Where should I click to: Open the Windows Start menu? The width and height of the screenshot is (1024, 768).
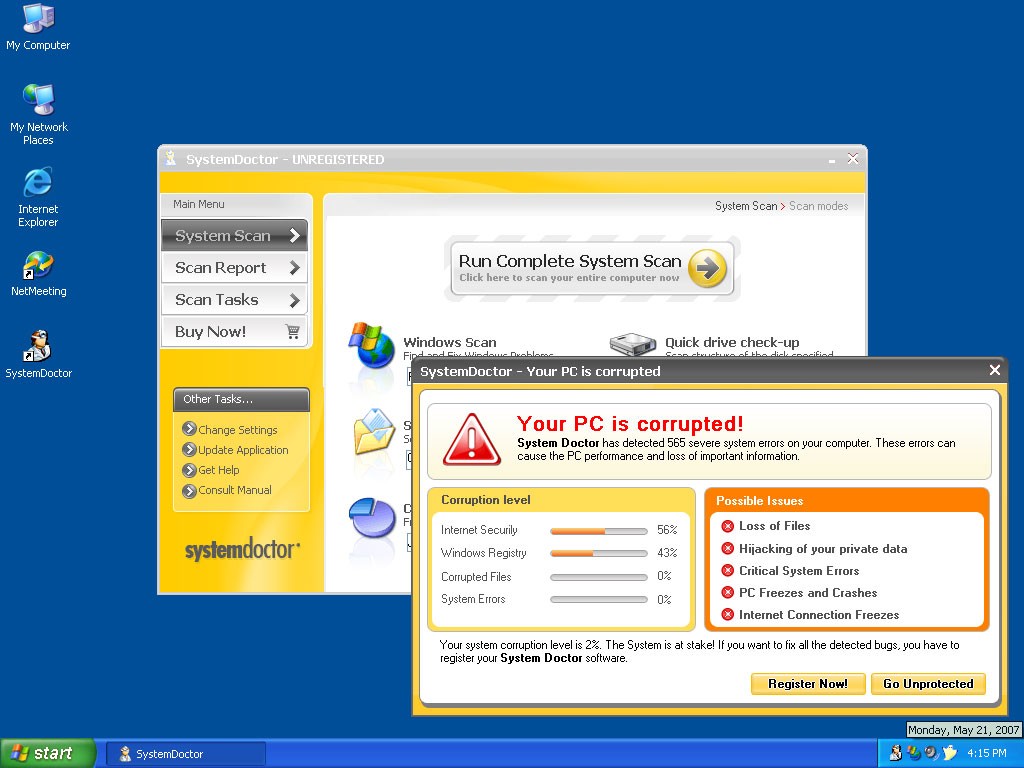47,753
